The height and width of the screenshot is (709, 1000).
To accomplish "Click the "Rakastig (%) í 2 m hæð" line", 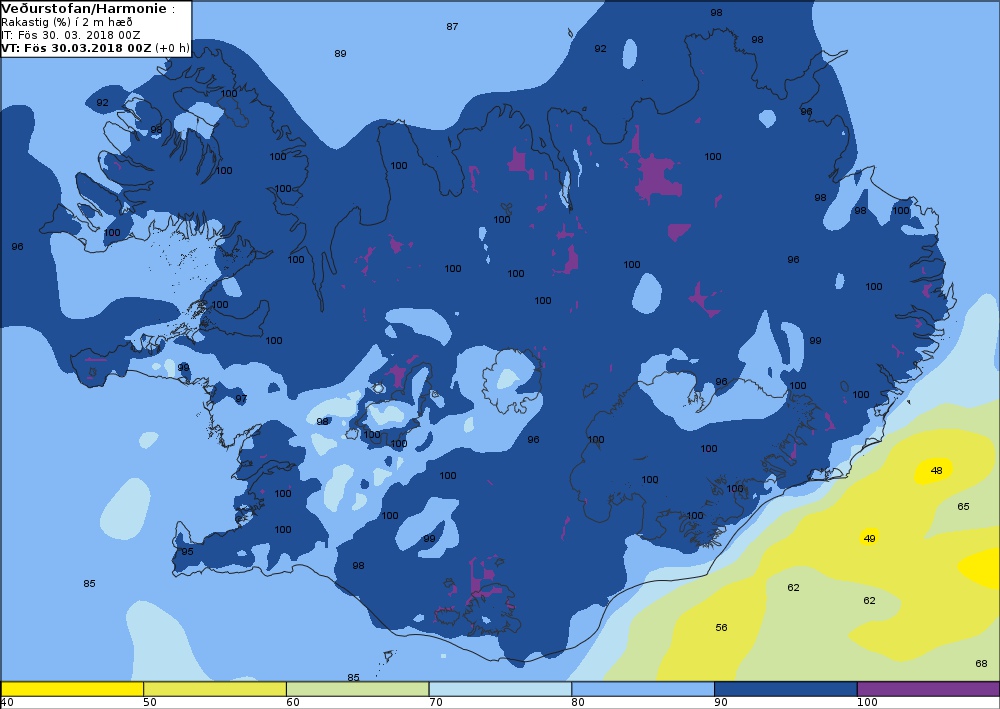I will tap(67, 22).
